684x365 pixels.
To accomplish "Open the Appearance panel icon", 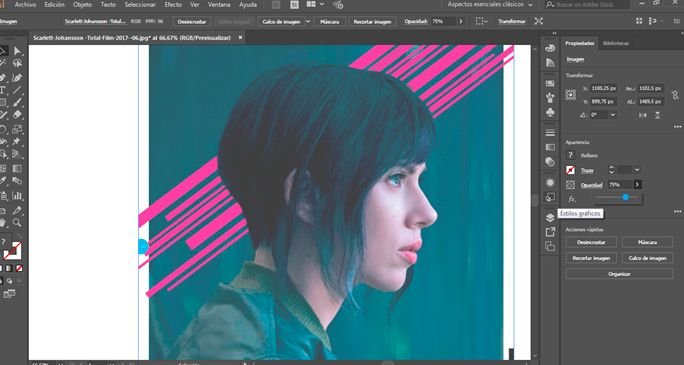I will click(550, 182).
